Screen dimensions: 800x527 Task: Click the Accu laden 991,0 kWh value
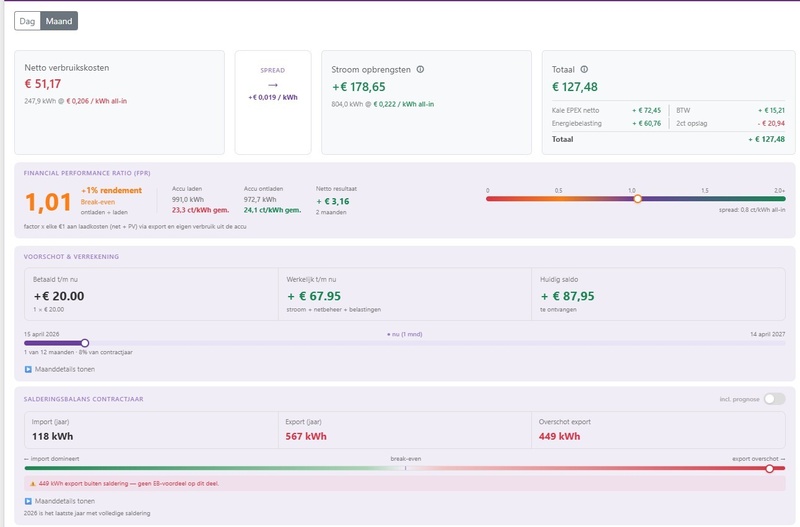point(188,199)
